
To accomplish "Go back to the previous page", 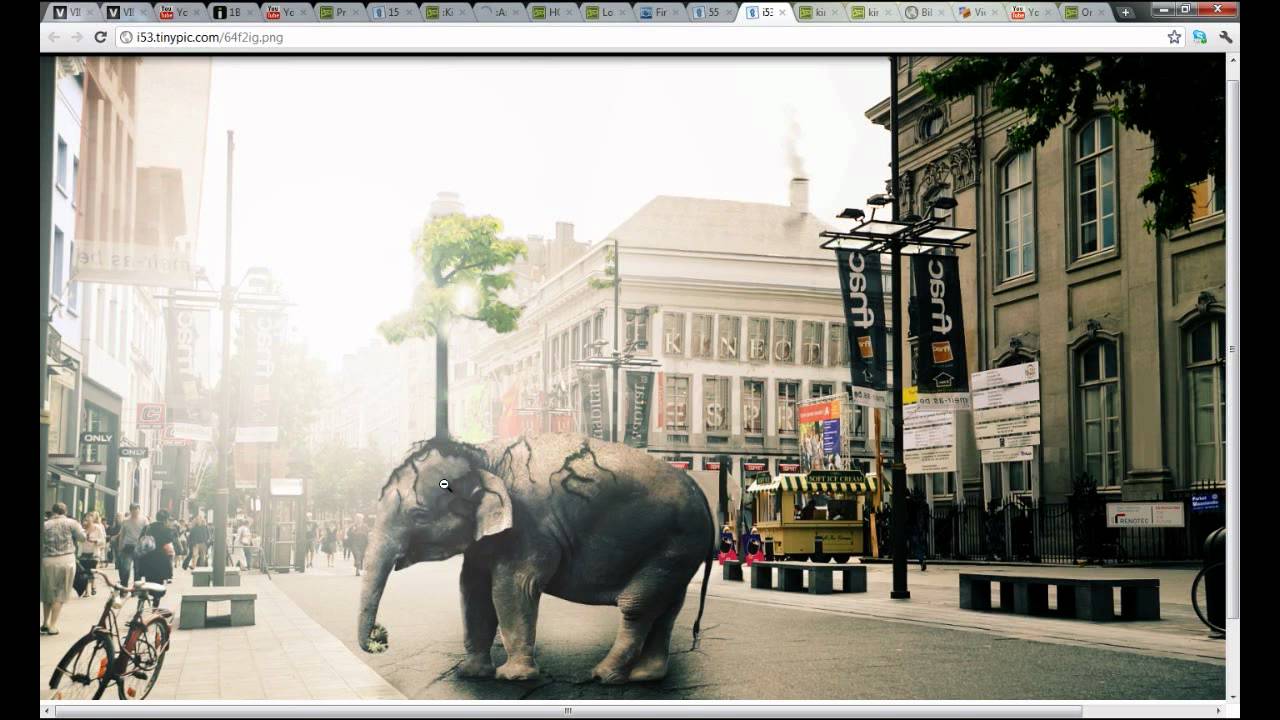I will (x=54, y=37).
